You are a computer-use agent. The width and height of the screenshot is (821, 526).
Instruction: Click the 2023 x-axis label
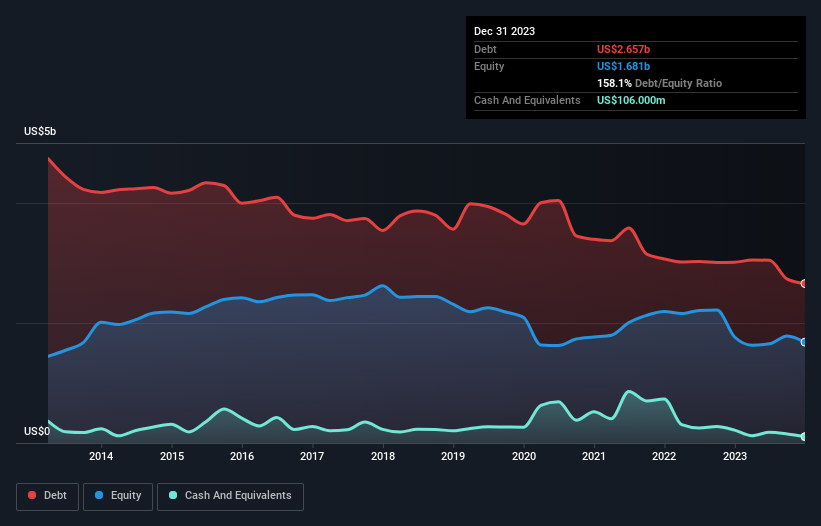(735, 456)
